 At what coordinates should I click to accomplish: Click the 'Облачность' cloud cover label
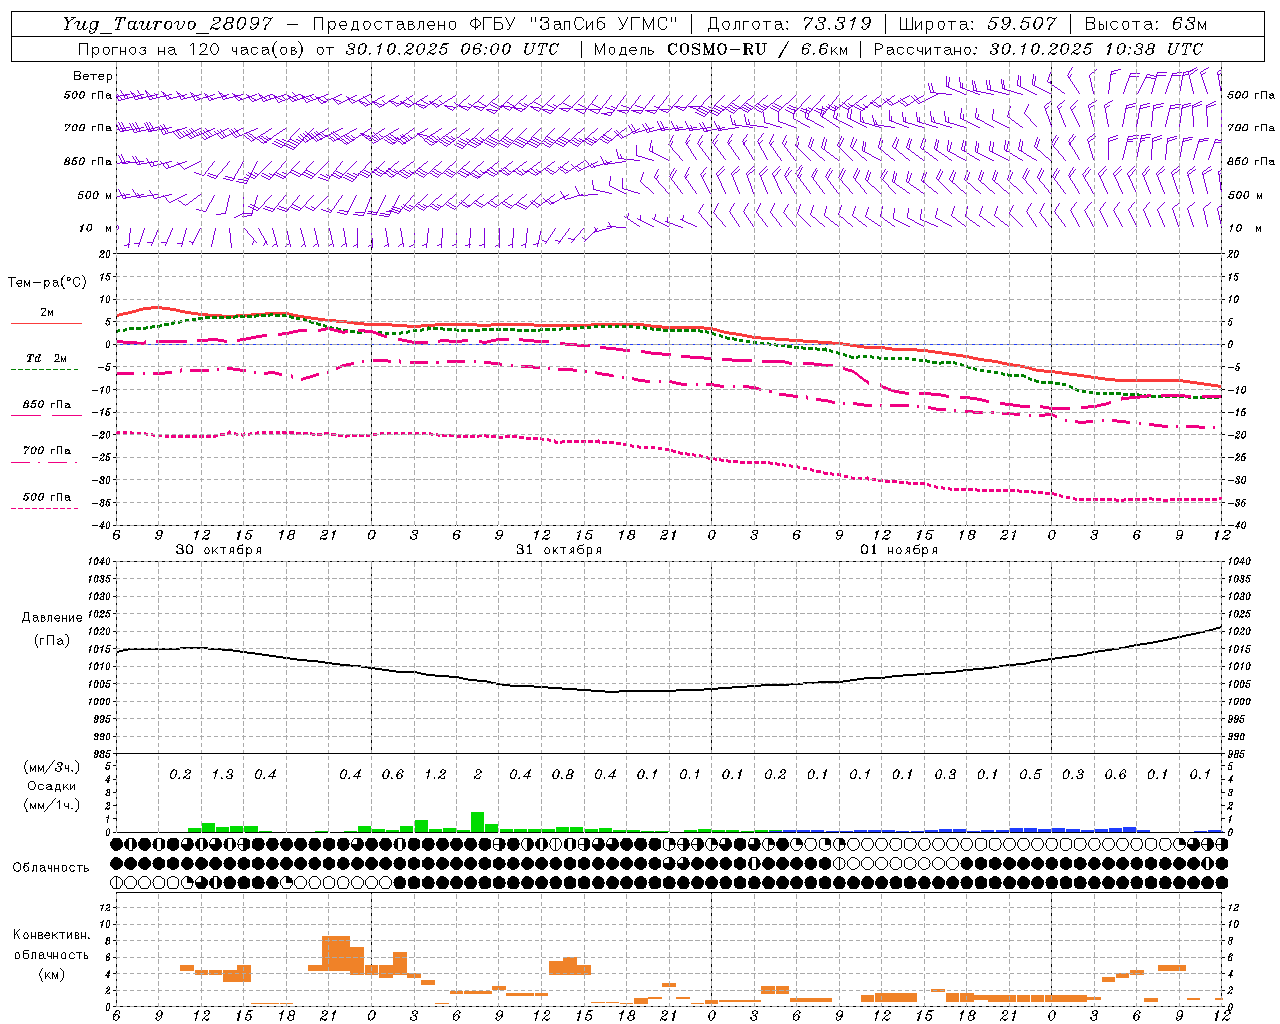tap(51, 868)
